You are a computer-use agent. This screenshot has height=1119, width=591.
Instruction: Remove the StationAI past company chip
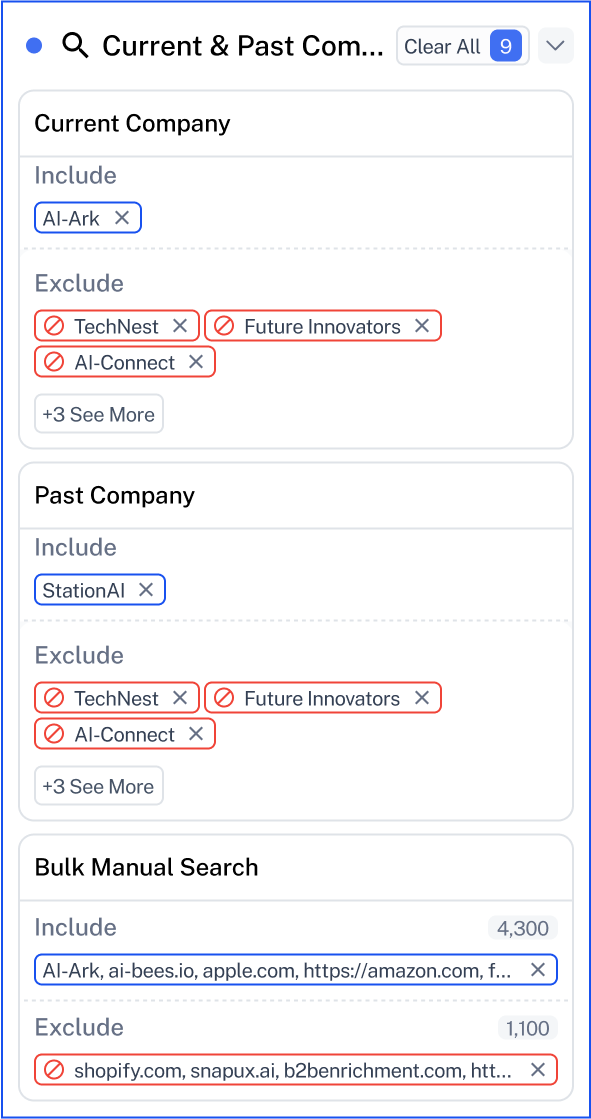click(x=146, y=589)
